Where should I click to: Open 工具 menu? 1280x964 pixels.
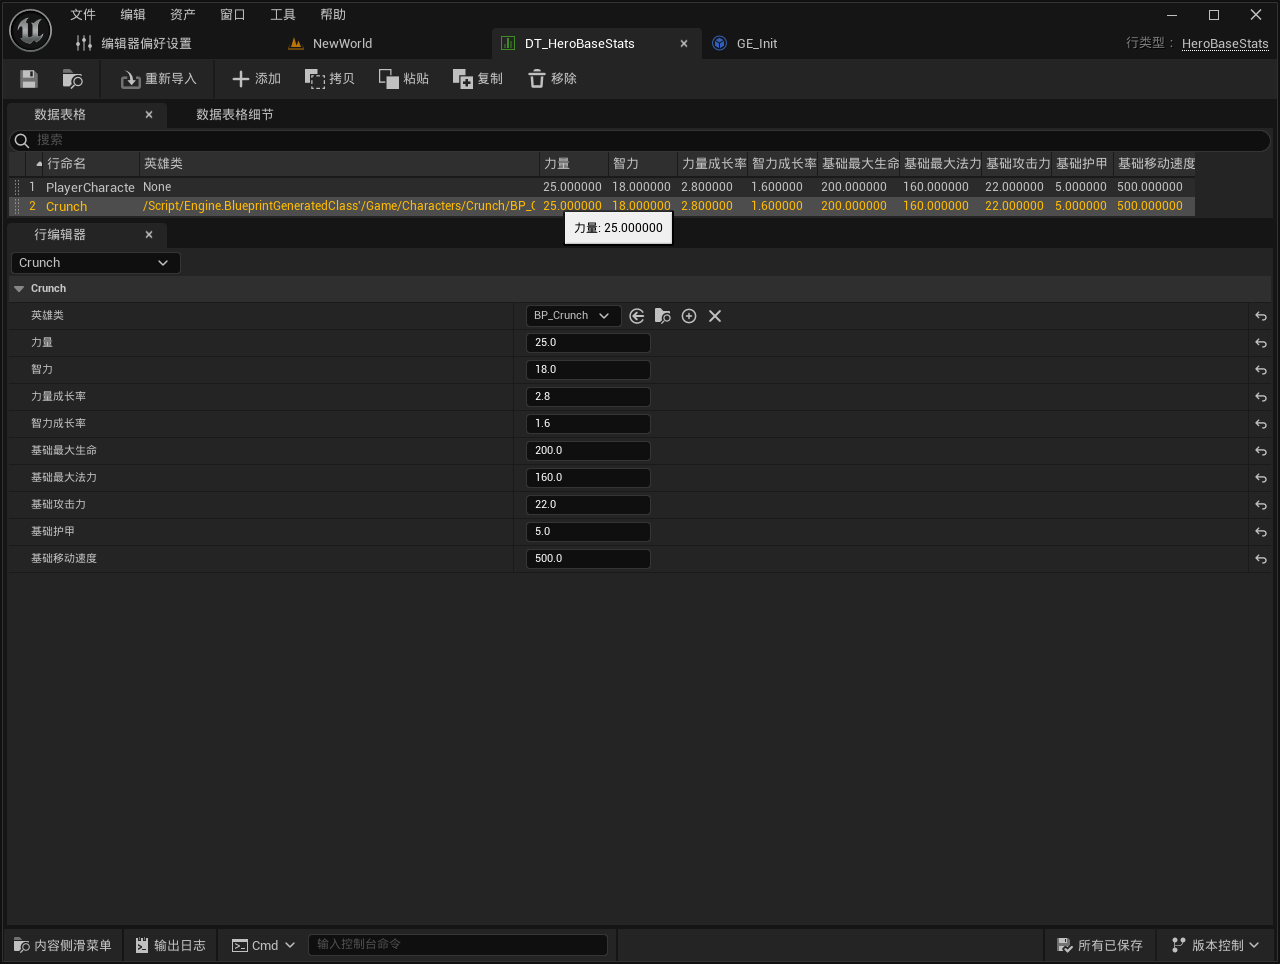283,15
